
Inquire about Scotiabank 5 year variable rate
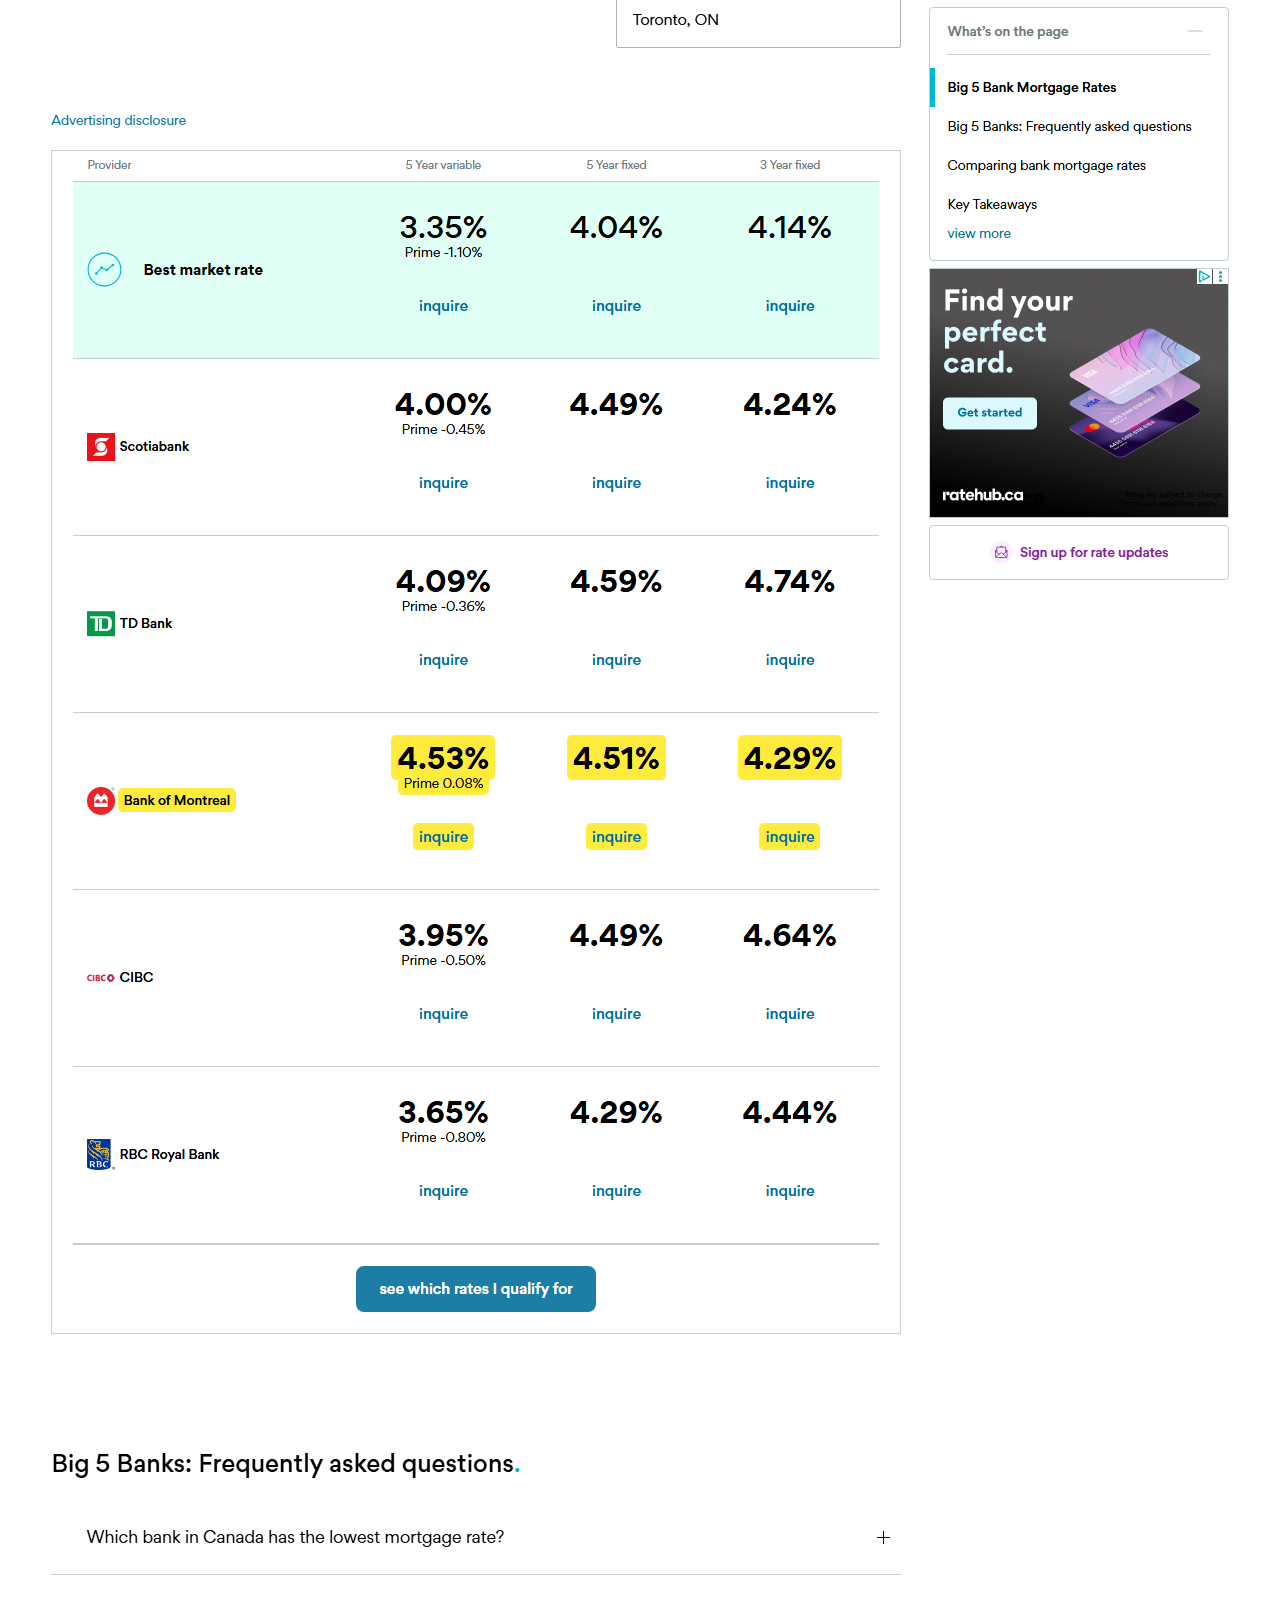click(x=443, y=483)
